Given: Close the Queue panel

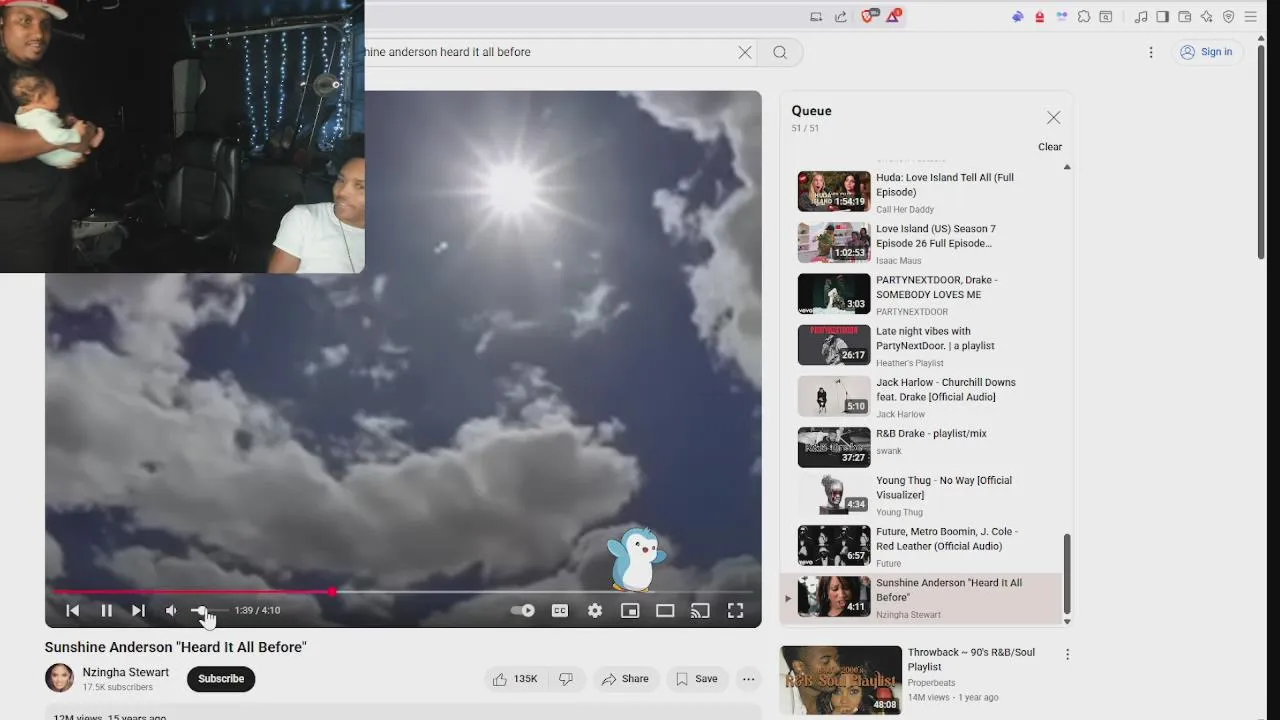Looking at the screenshot, I should pos(1053,118).
